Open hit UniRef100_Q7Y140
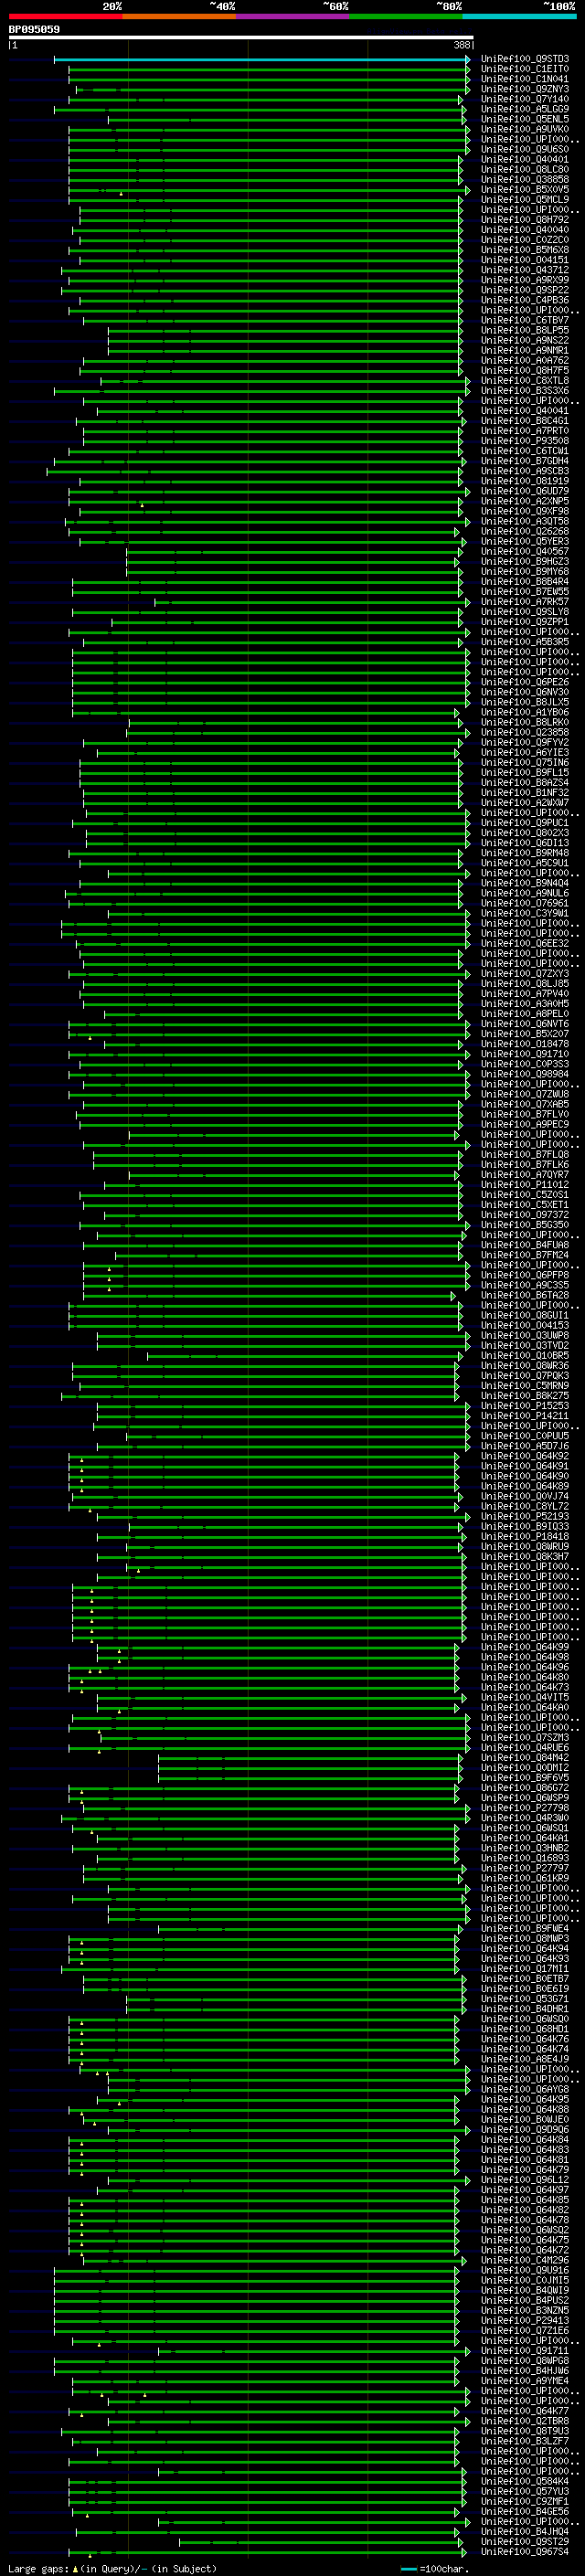Screen dimensions: 585x2576 click(x=525, y=99)
